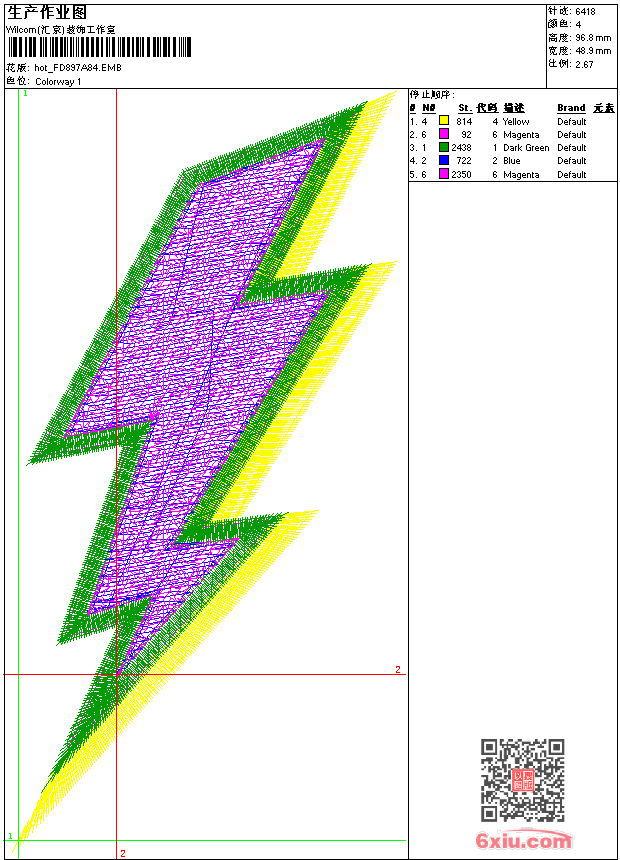Click 'Magenta' in stop row 5
The height and width of the screenshot is (860, 620).
tap(521, 174)
